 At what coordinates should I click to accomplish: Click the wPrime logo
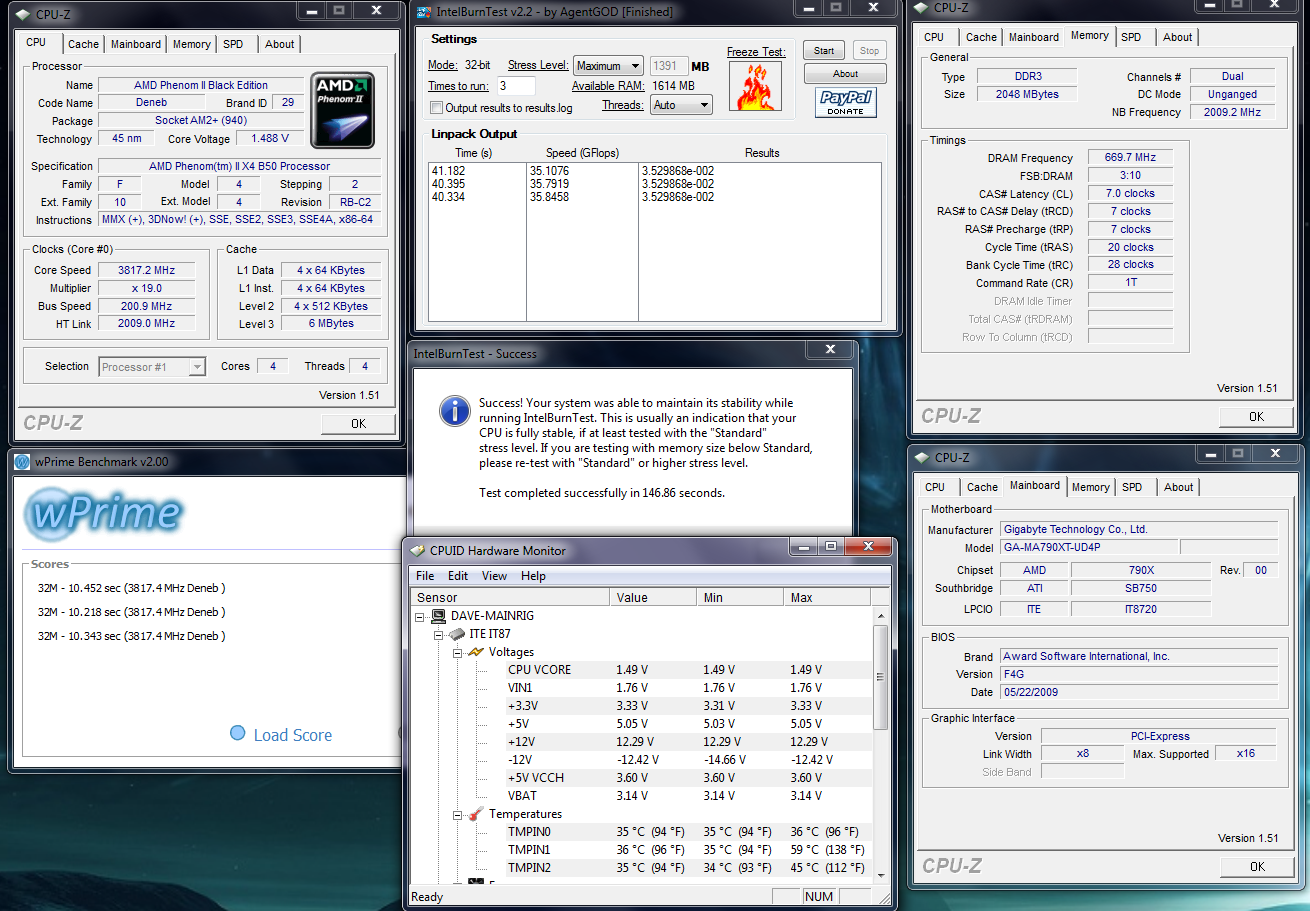[103, 512]
